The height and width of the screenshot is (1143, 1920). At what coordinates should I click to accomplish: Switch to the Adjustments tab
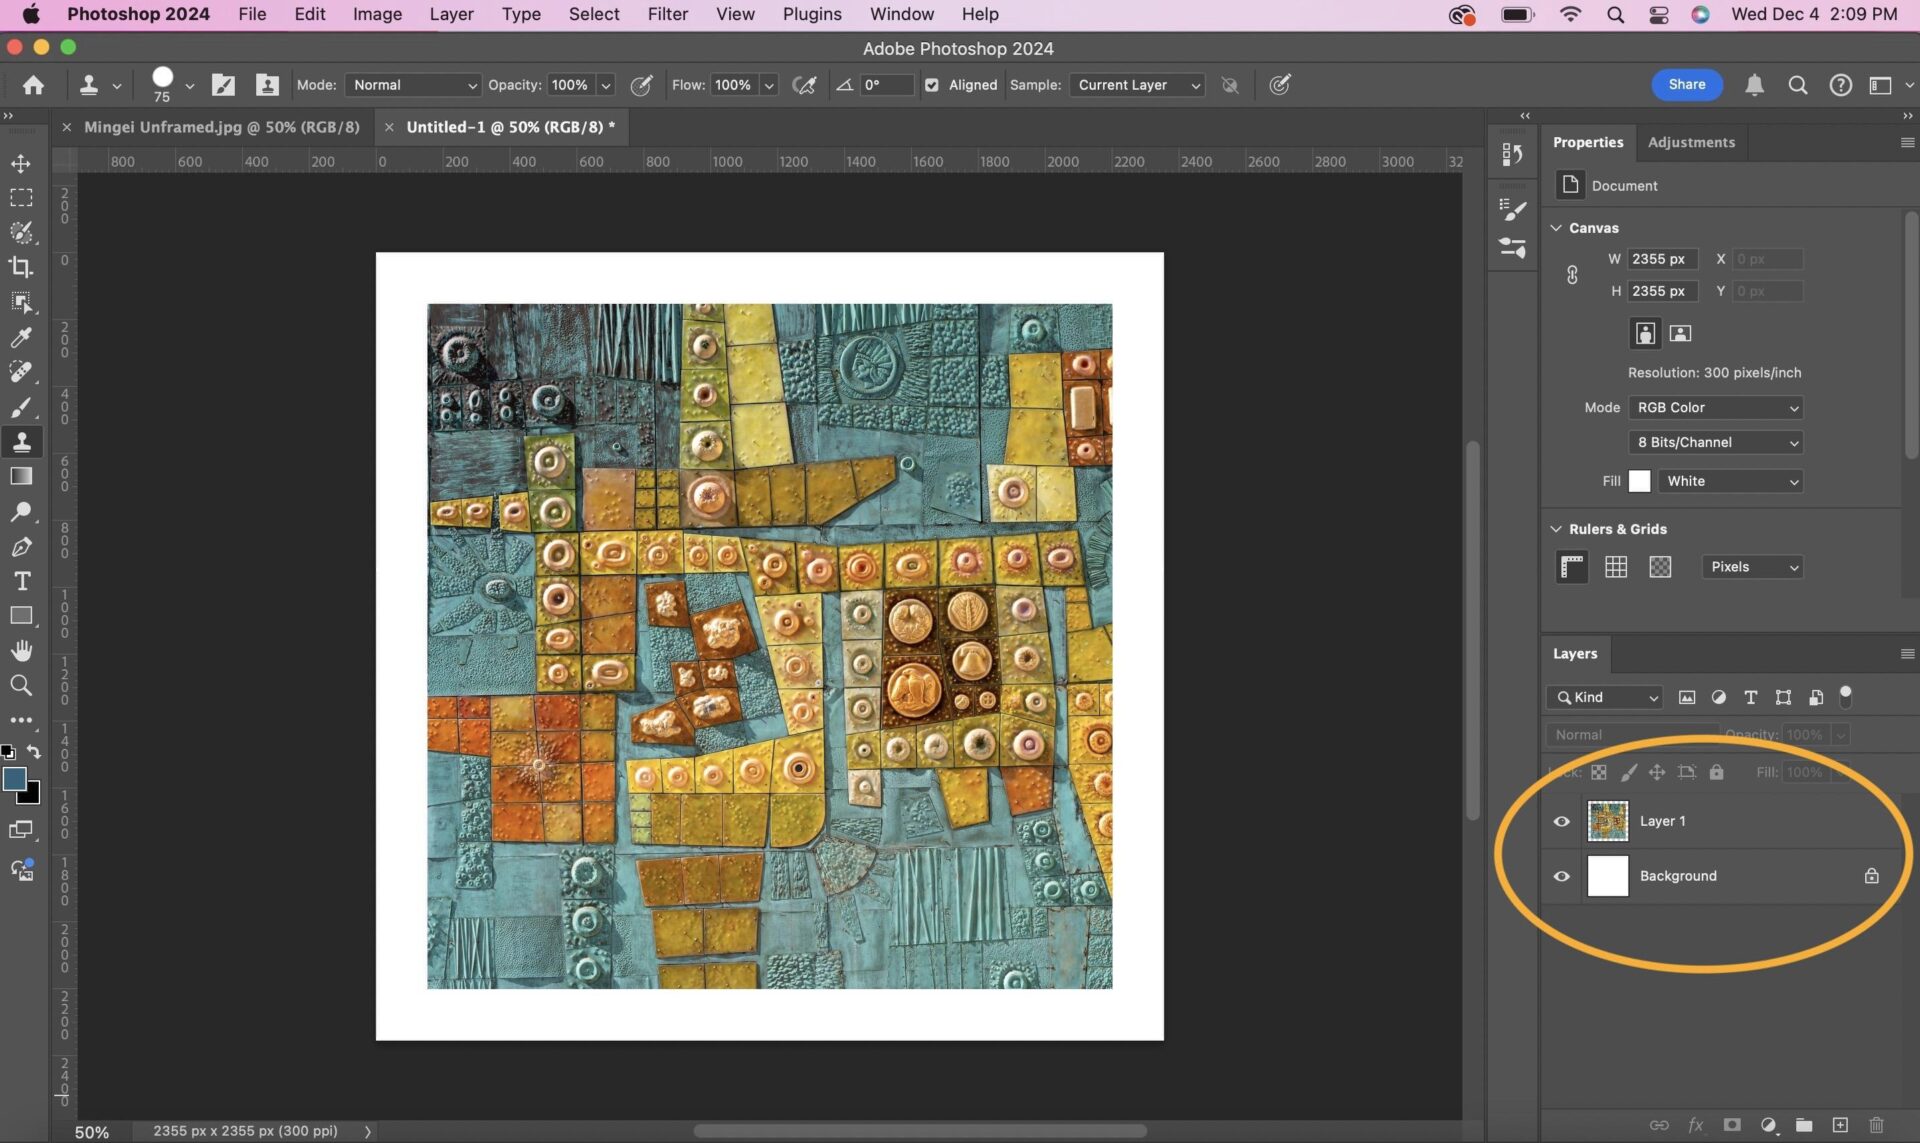click(x=1691, y=142)
